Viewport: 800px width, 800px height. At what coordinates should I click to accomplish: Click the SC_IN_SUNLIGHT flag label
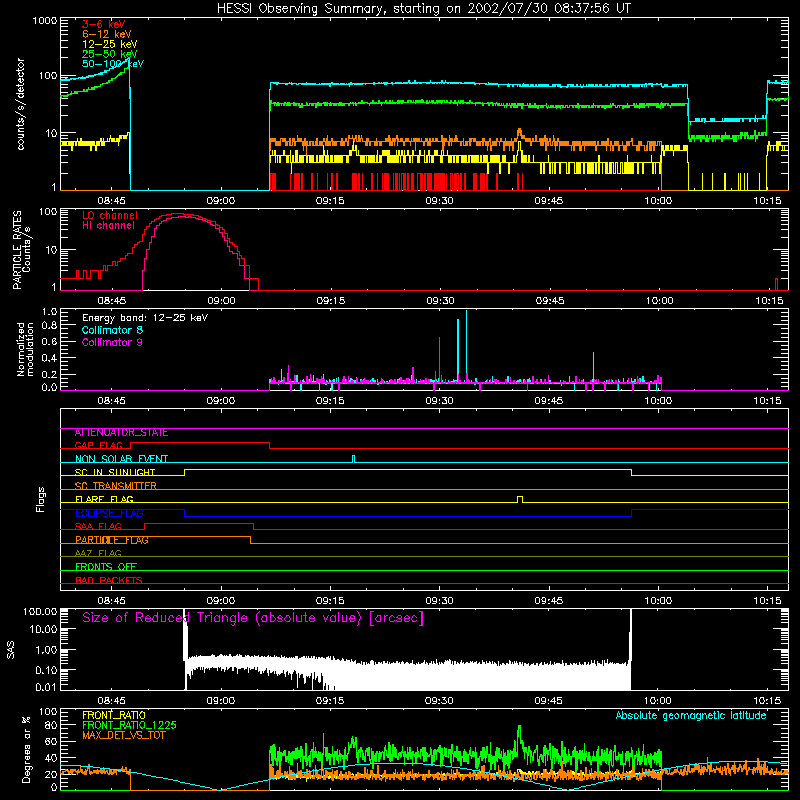[115, 472]
